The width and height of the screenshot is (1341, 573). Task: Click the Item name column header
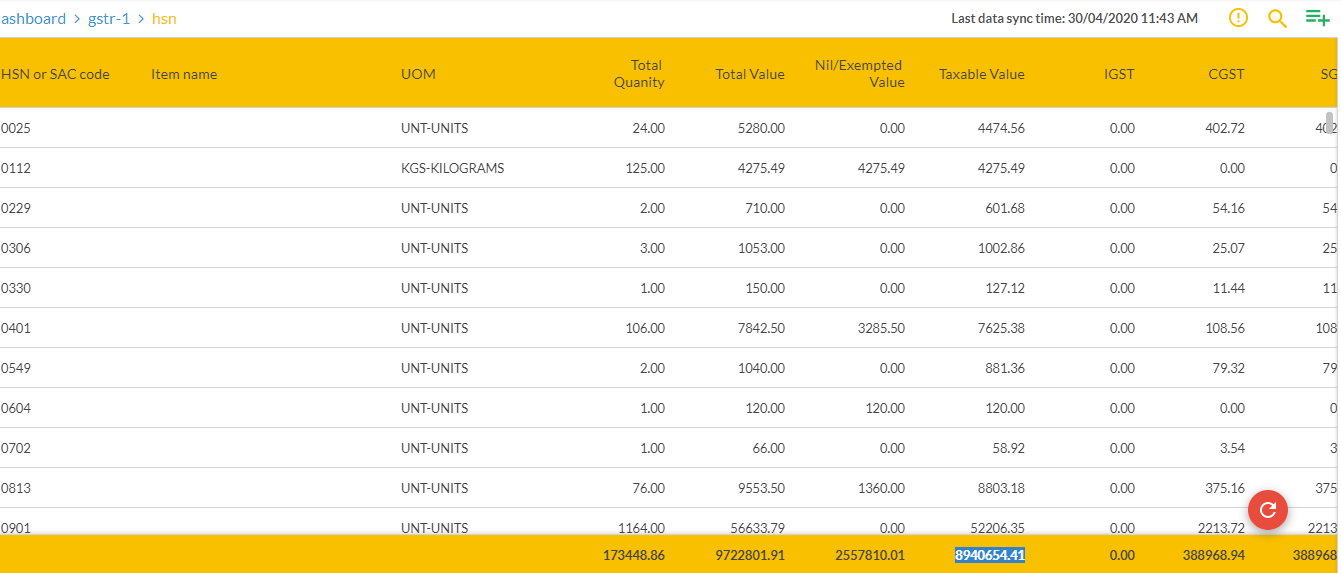pos(184,74)
